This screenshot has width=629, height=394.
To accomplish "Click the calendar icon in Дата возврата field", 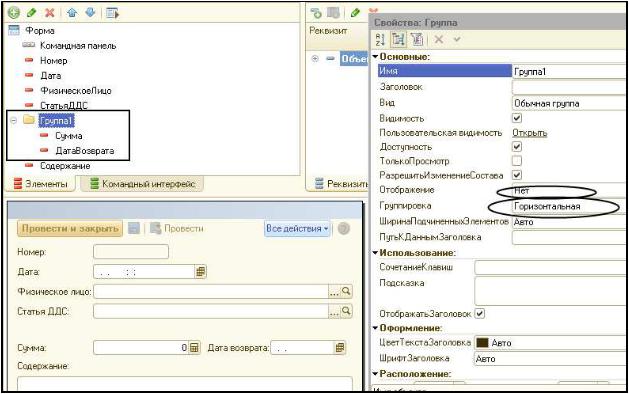I will [x=340, y=347].
